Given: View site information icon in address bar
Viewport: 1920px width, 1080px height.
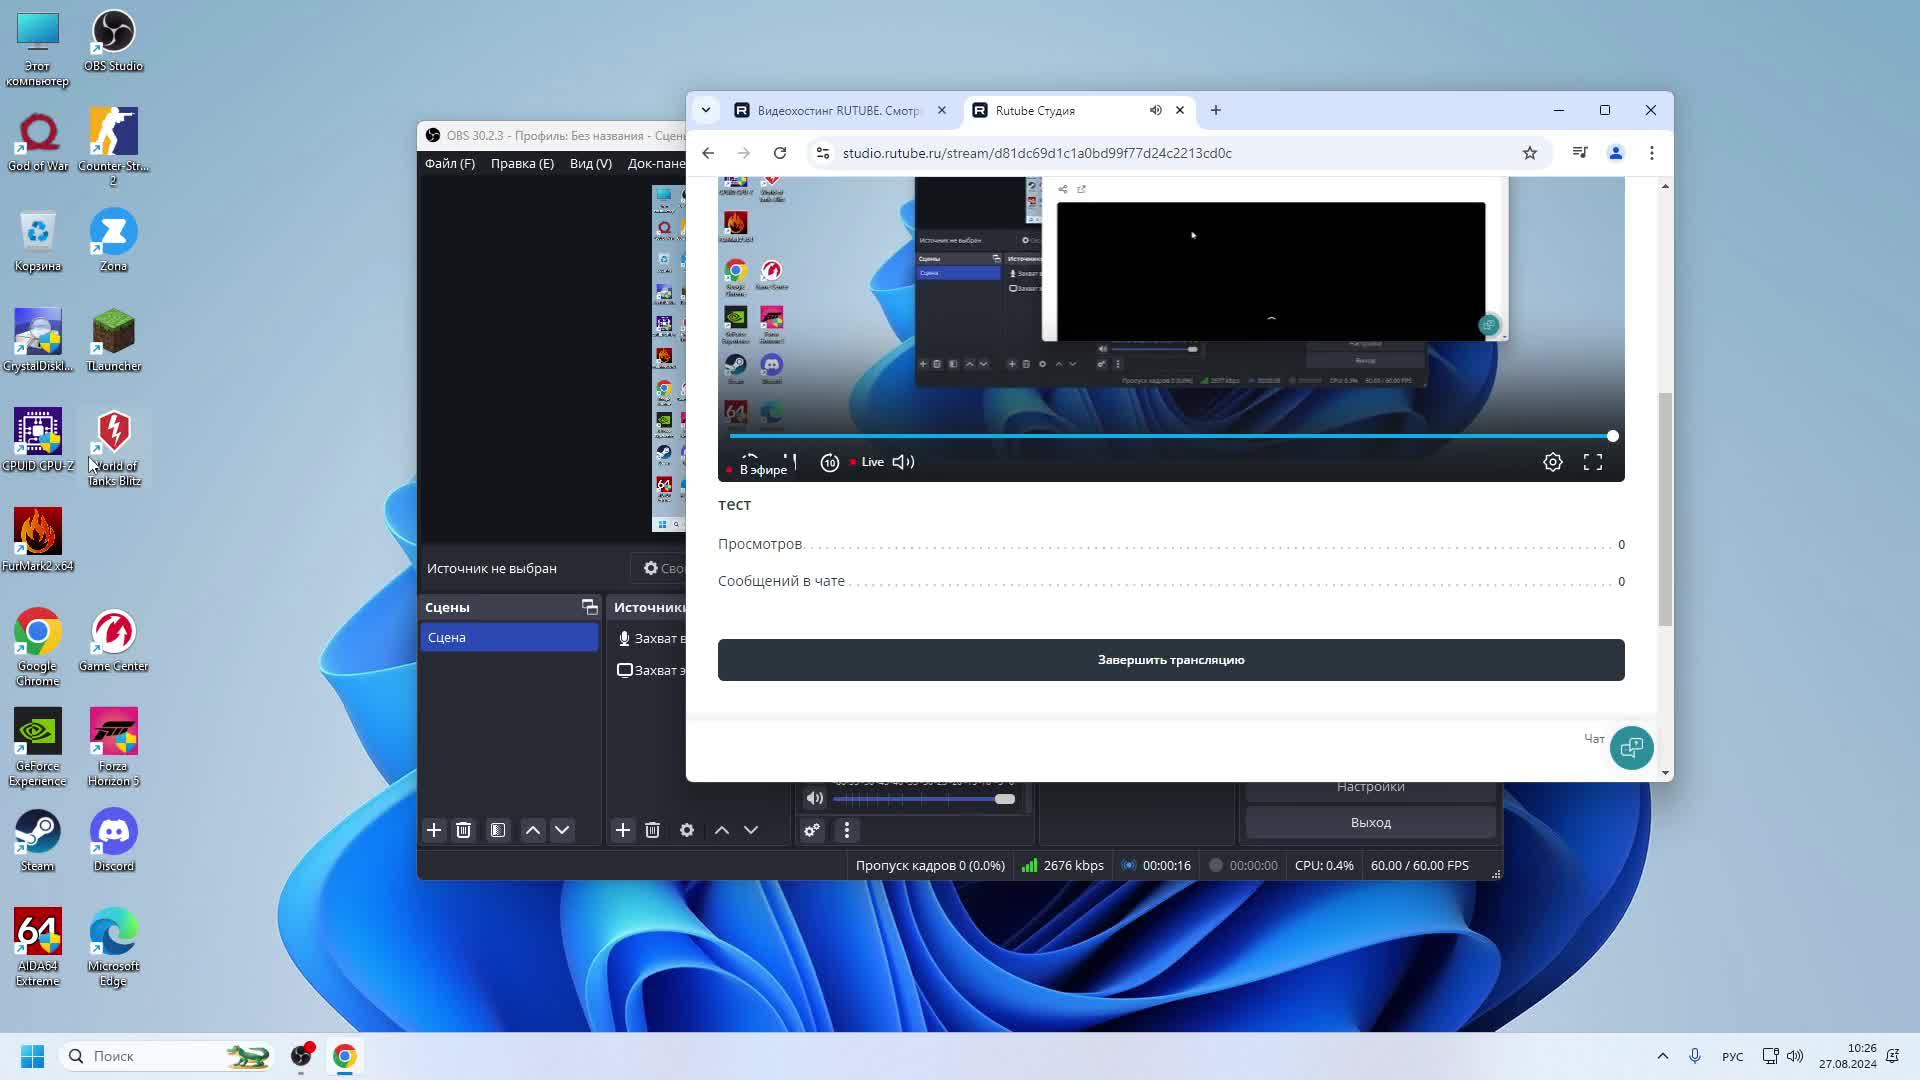Looking at the screenshot, I should pos(822,153).
